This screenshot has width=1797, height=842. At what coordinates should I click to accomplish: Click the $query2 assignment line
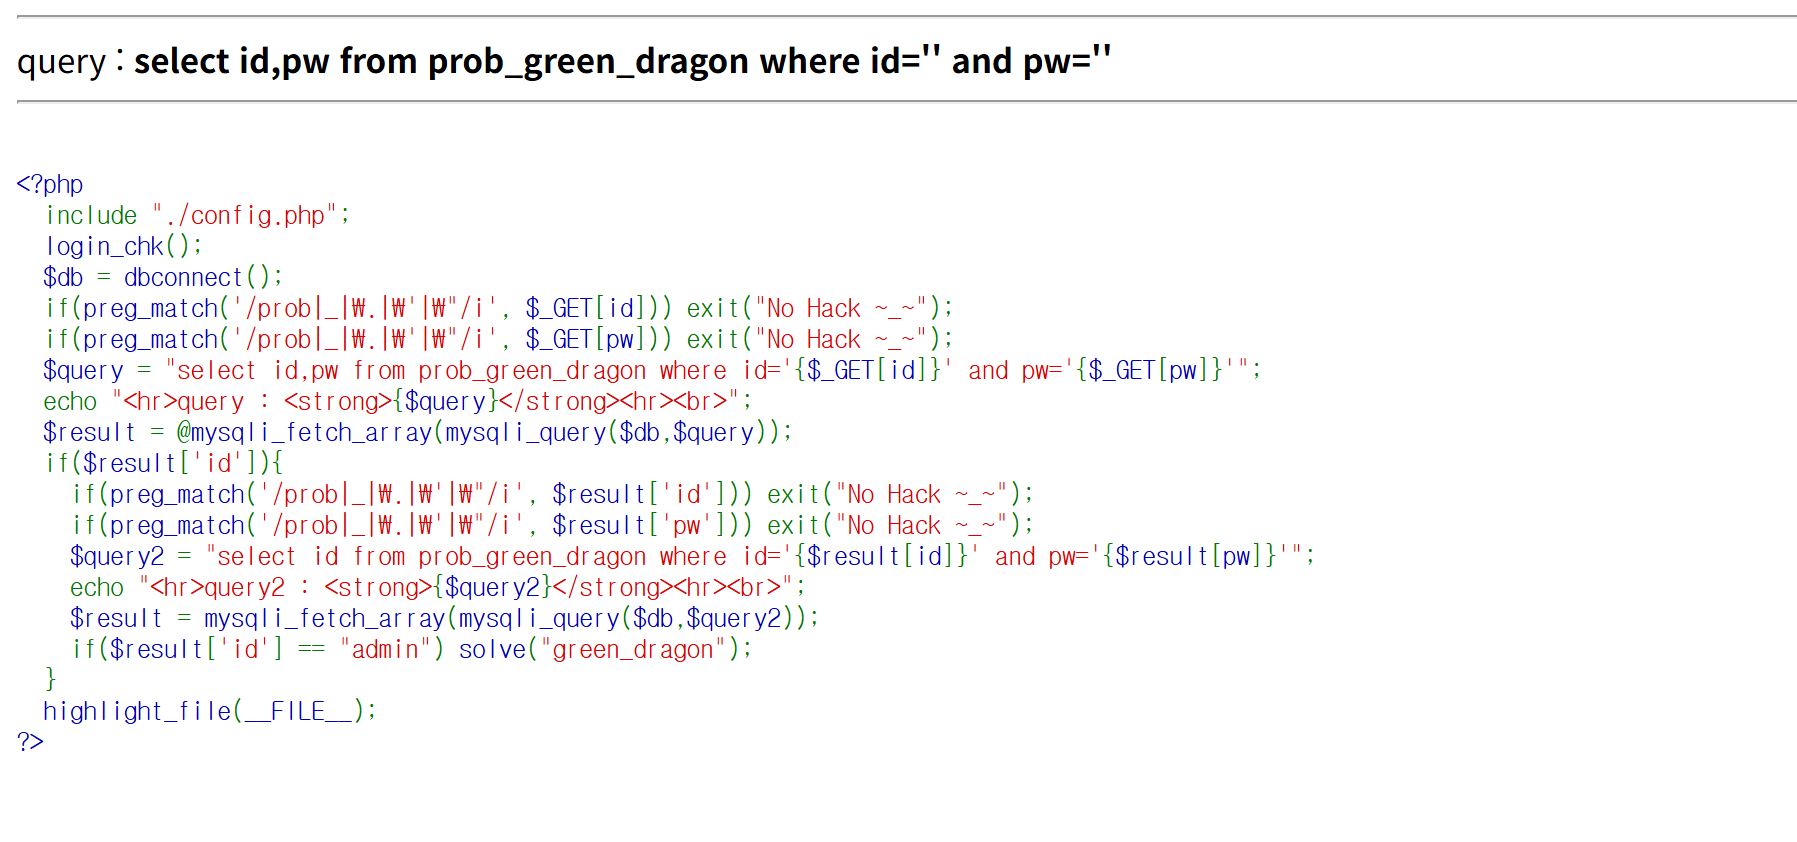(x=692, y=556)
